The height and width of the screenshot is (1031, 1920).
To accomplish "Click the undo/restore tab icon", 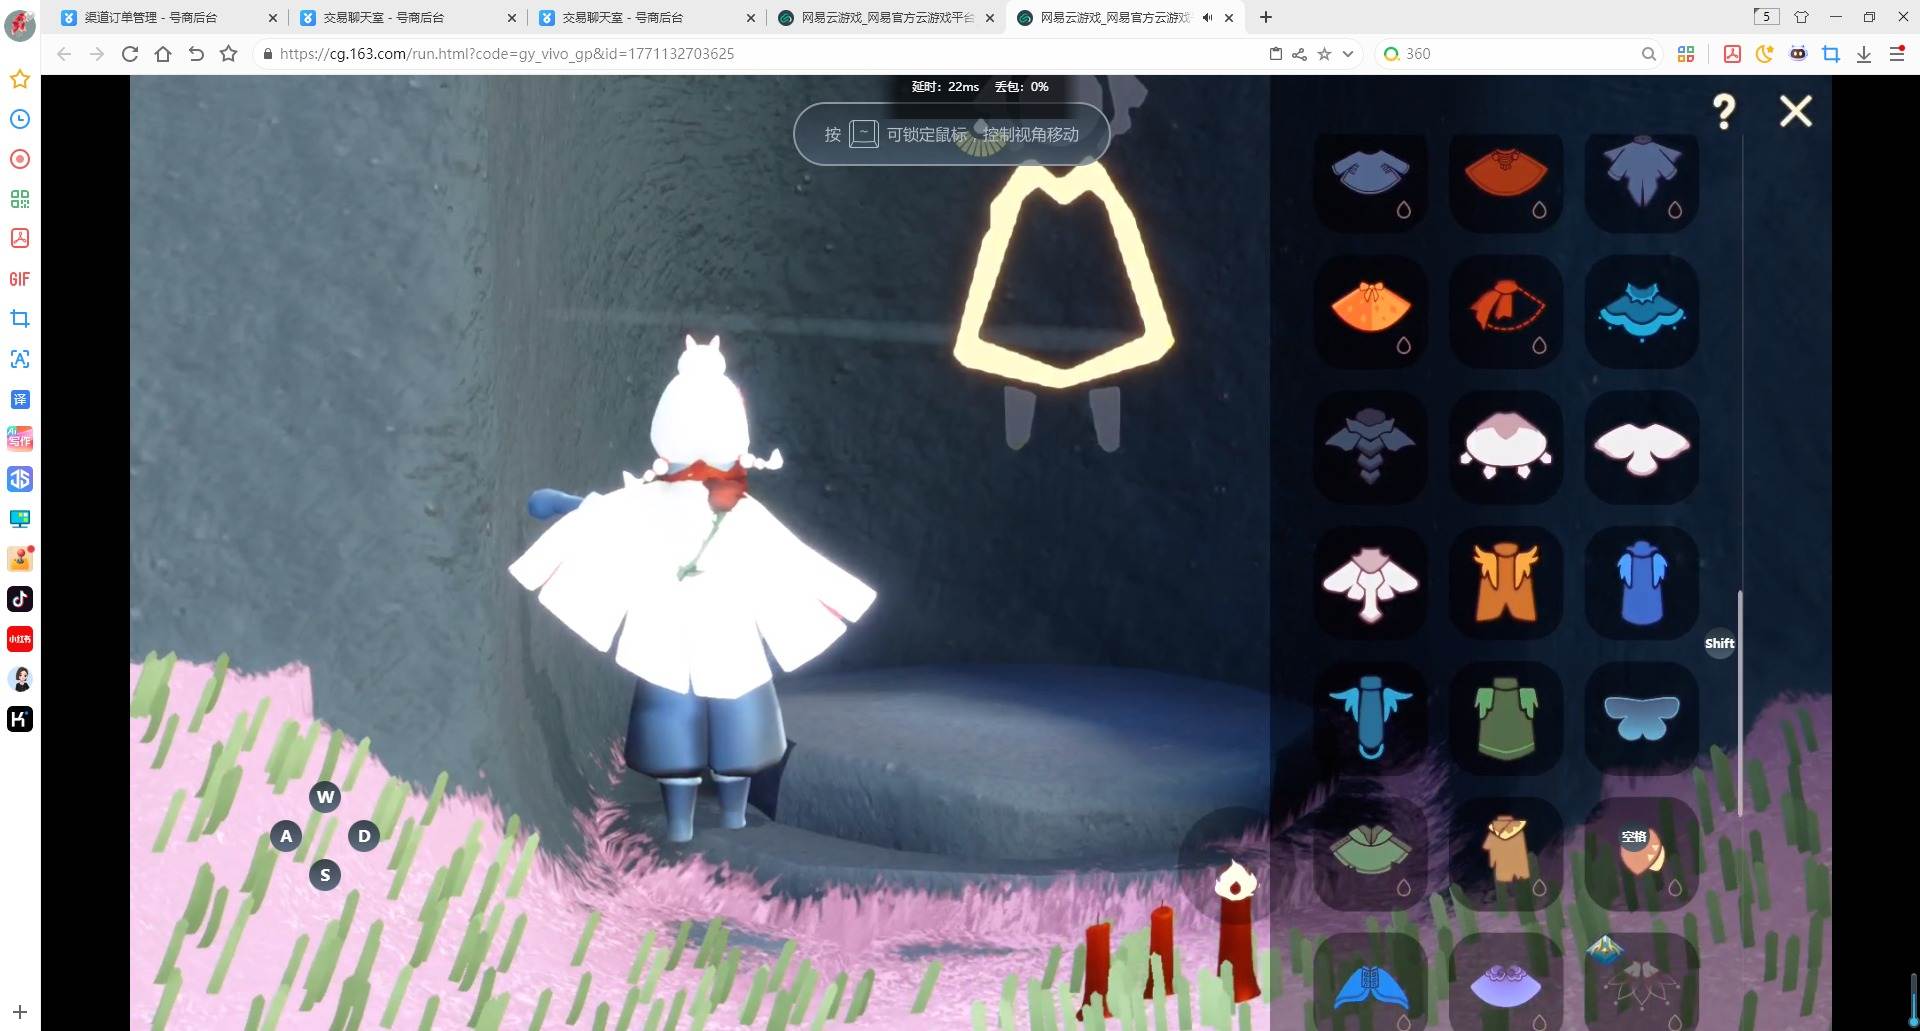I will point(196,54).
